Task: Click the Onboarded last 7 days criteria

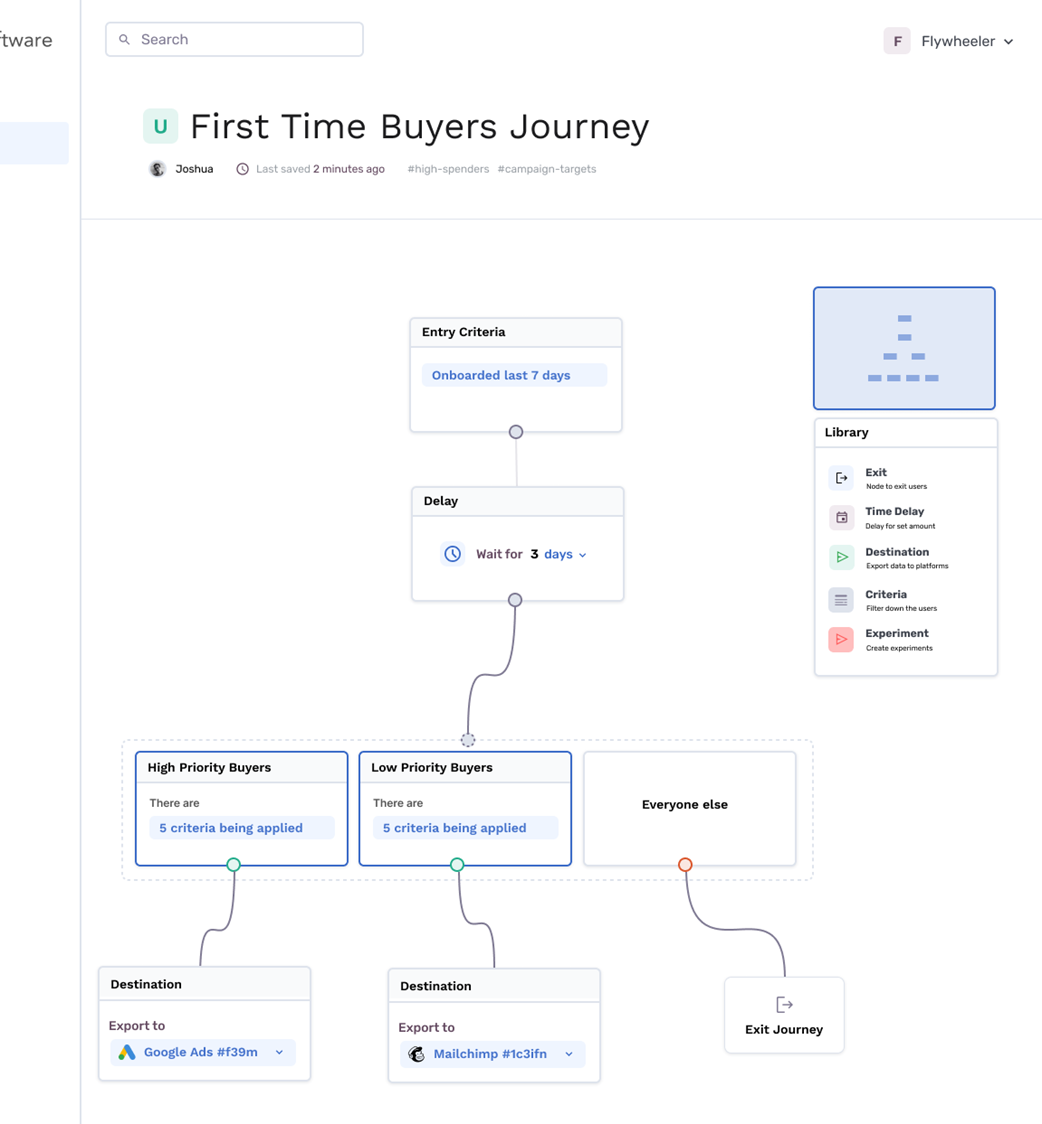Action: (x=515, y=375)
